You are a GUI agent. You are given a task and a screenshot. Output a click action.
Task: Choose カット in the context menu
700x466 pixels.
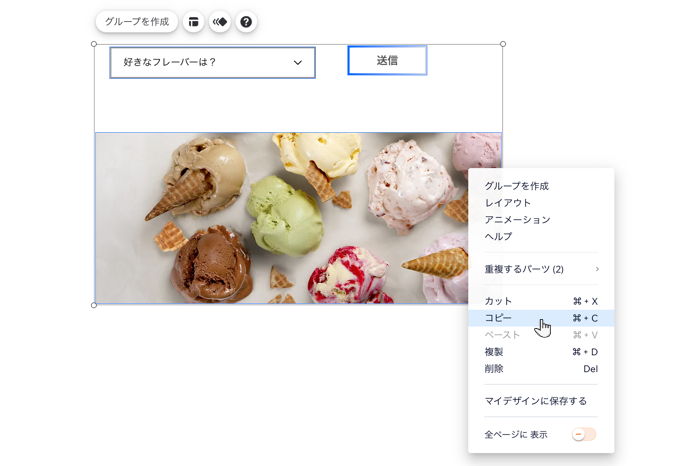coord(541,301)
